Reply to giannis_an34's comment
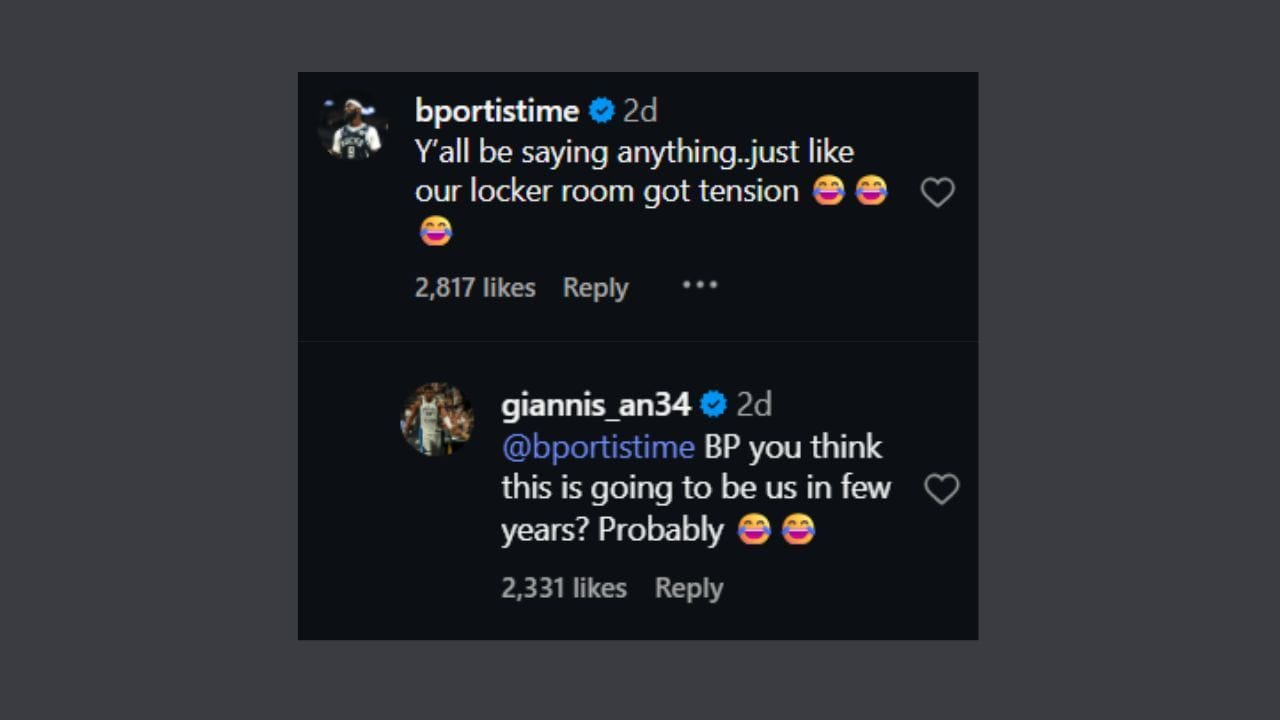 point(688,588)
